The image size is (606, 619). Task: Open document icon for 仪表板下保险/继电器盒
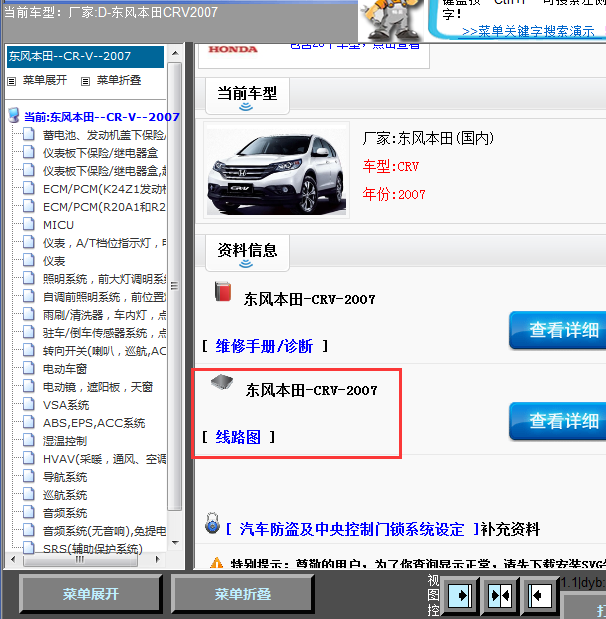[x=28, y=152]
